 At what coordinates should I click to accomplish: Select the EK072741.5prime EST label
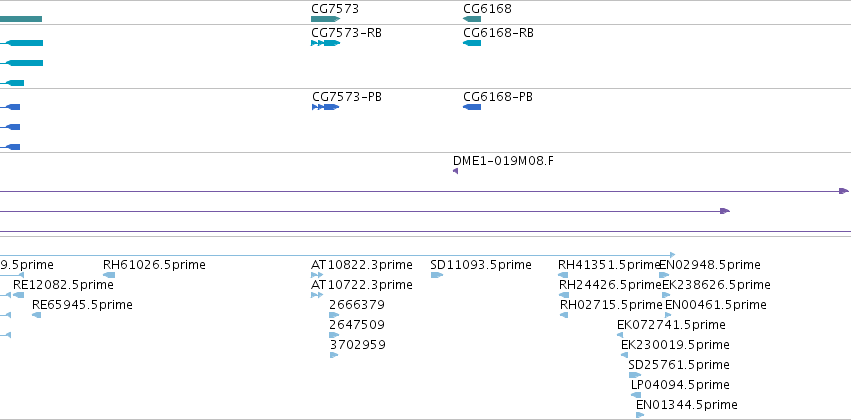click(671, 325)
